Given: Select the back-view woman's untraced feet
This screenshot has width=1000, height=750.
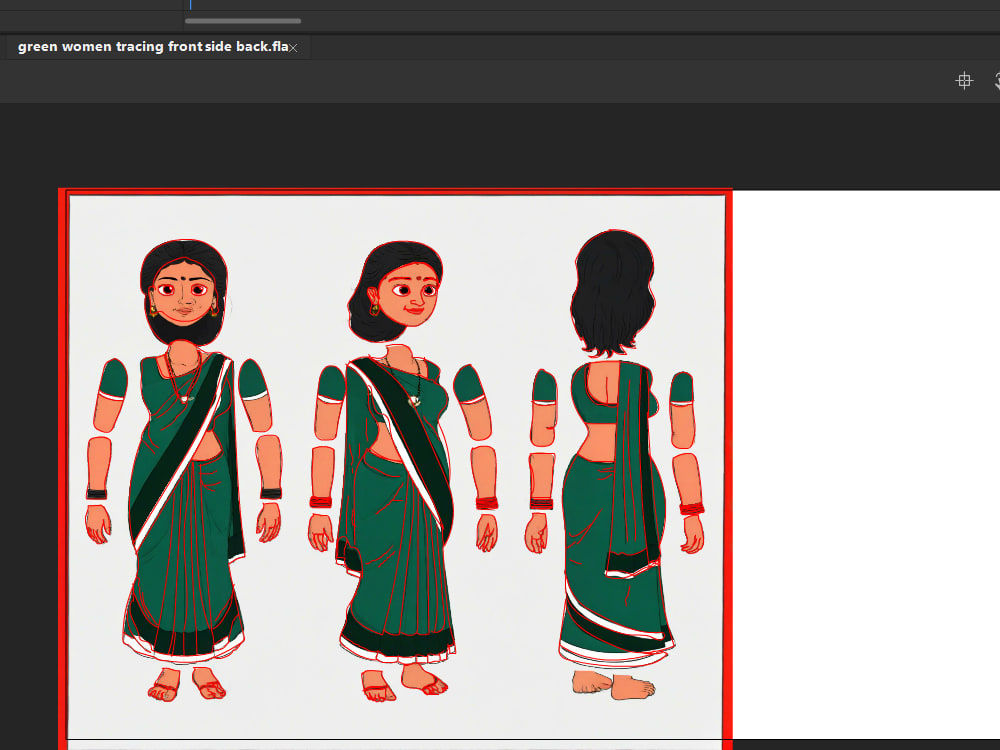Looking at the screenshot, I should coord(614,685).
